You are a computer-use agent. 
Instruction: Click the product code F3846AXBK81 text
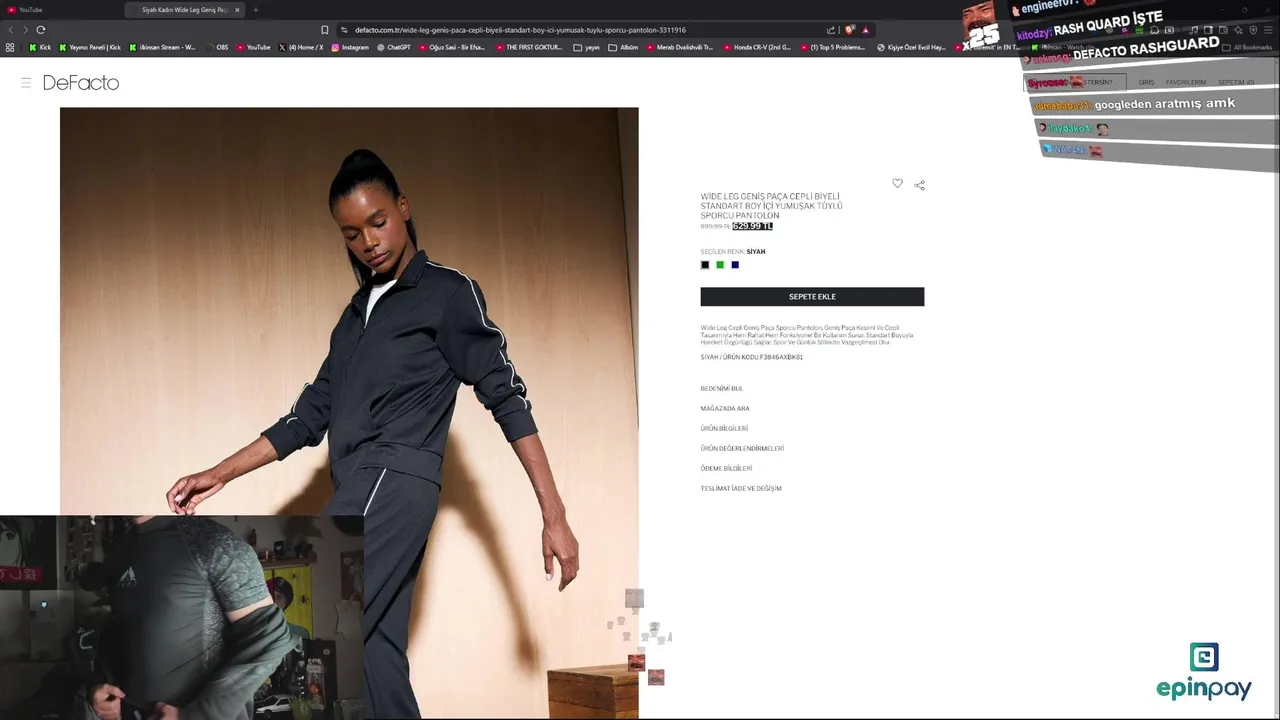coord(781,357)
